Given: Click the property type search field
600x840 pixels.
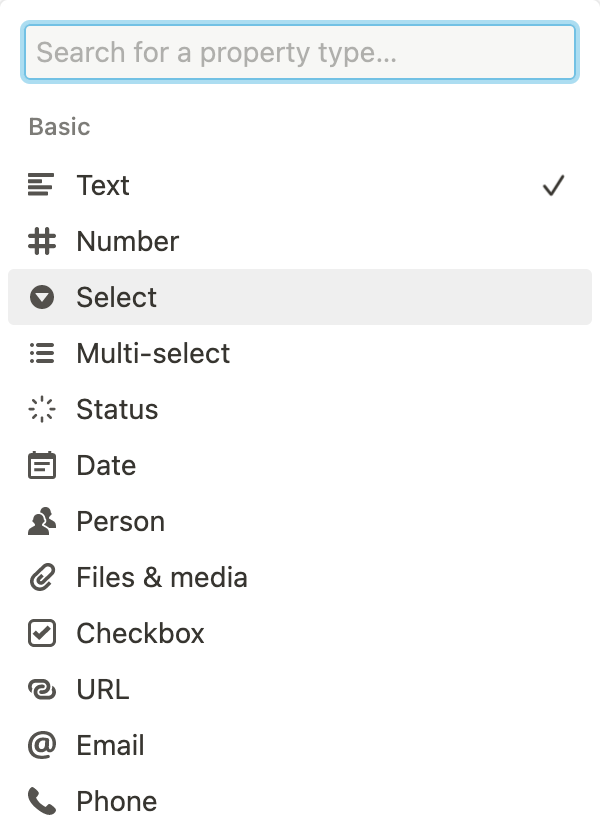Looking at the screenshot, I should tap(300, 52).
